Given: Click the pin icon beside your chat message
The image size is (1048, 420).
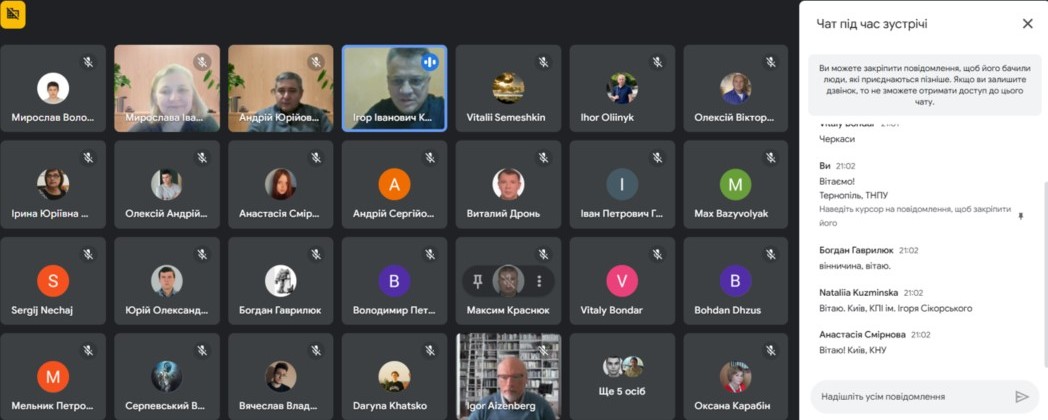Looking at the screenshot, I should point(1020,216).
